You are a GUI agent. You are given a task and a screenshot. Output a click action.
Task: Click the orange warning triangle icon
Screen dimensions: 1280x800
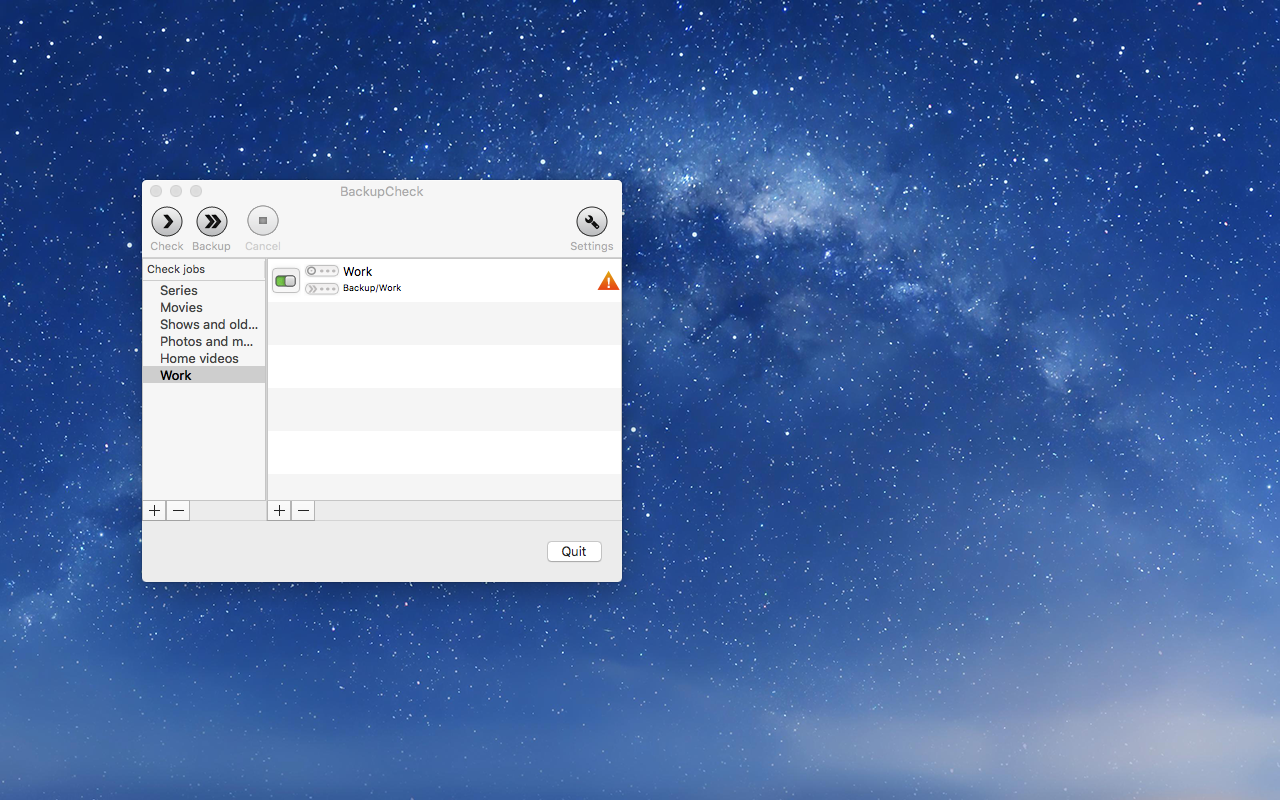608,281
